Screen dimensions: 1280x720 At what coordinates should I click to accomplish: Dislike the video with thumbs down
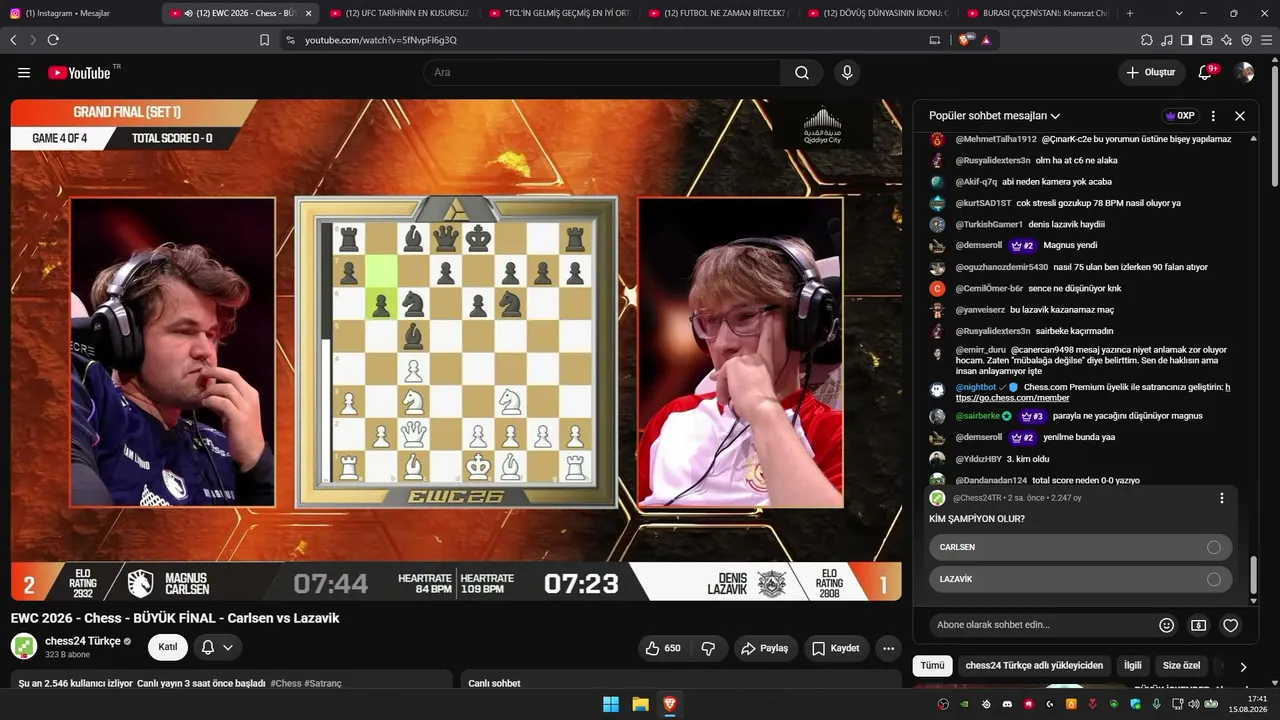tap(708, 648)
